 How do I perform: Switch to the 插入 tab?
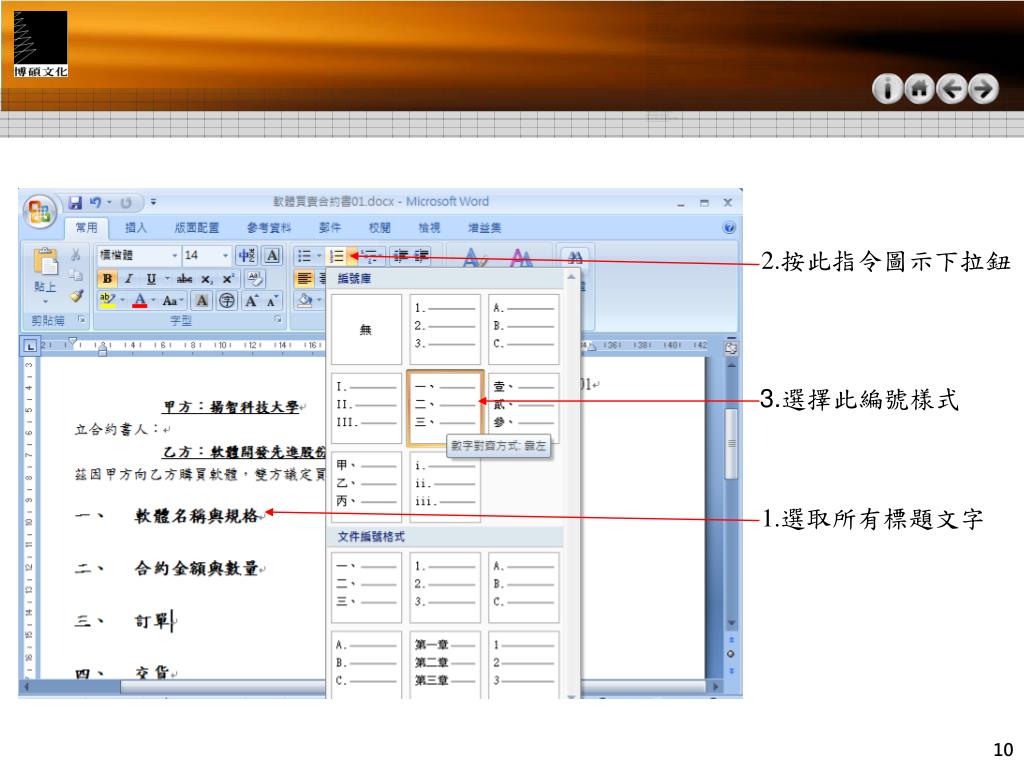coord(136,227)
